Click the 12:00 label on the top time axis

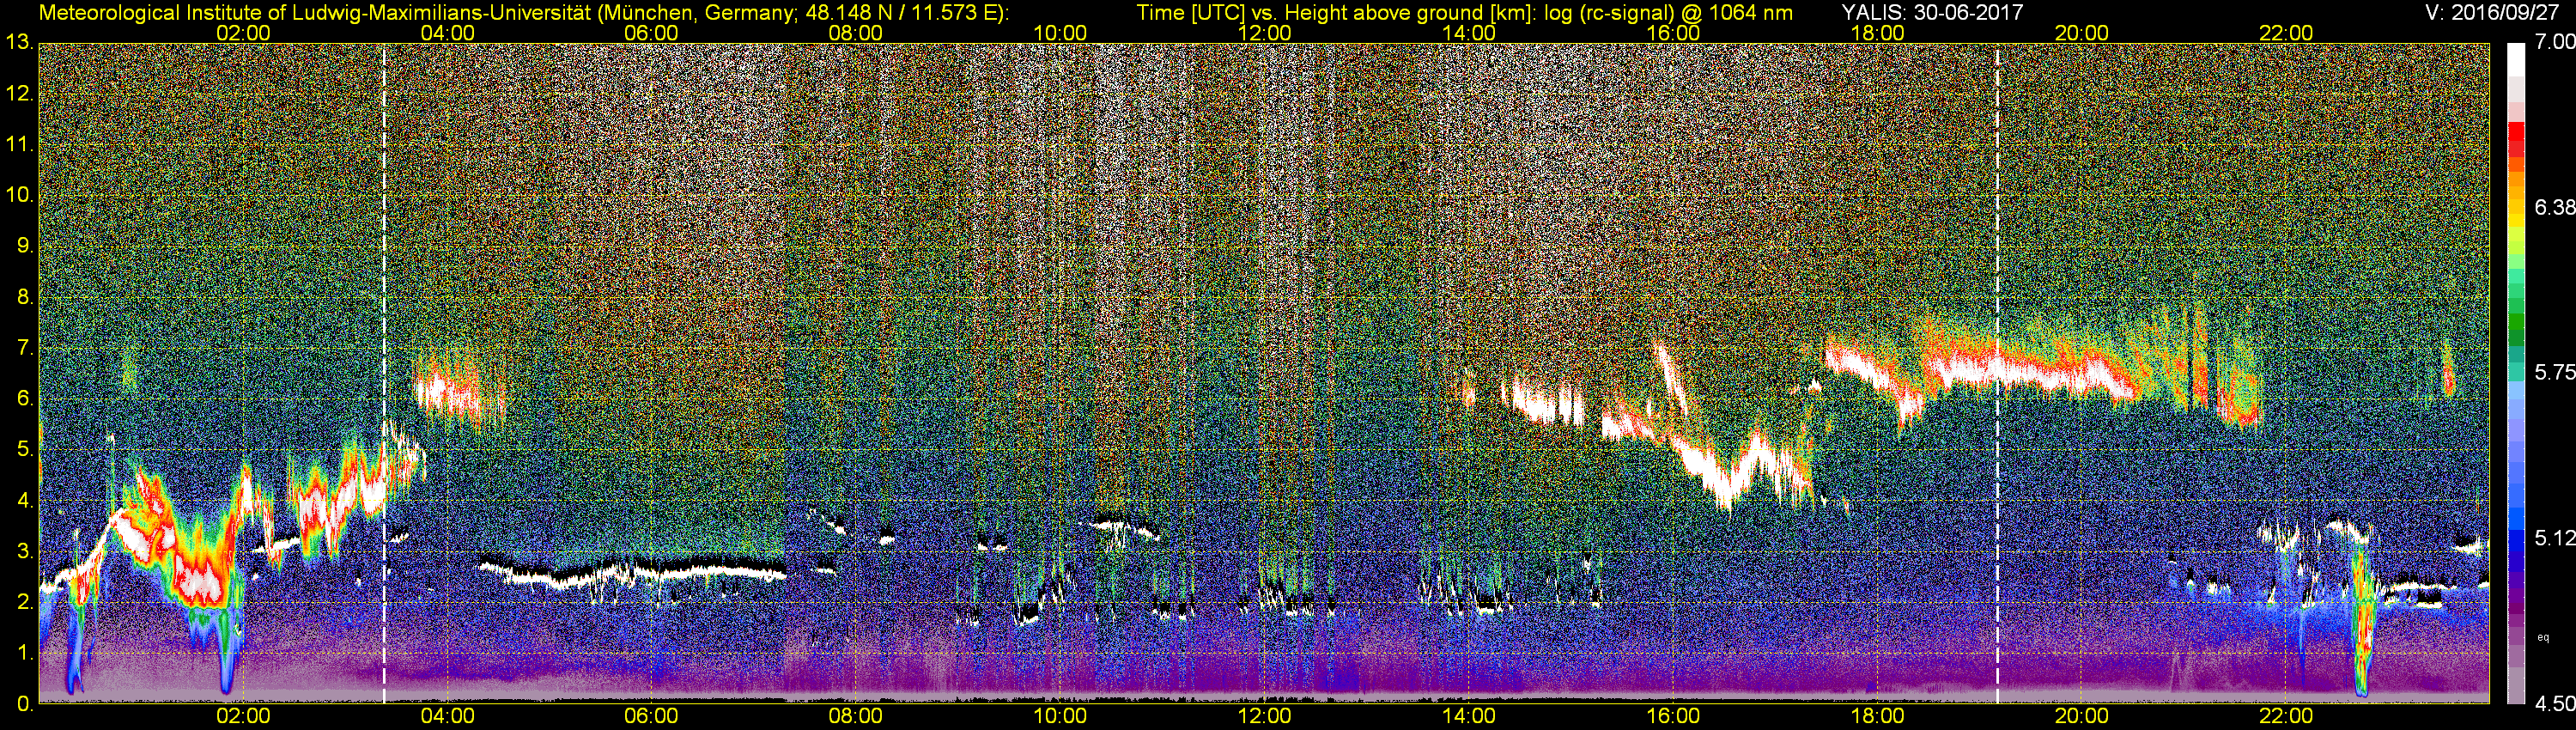1264,33
